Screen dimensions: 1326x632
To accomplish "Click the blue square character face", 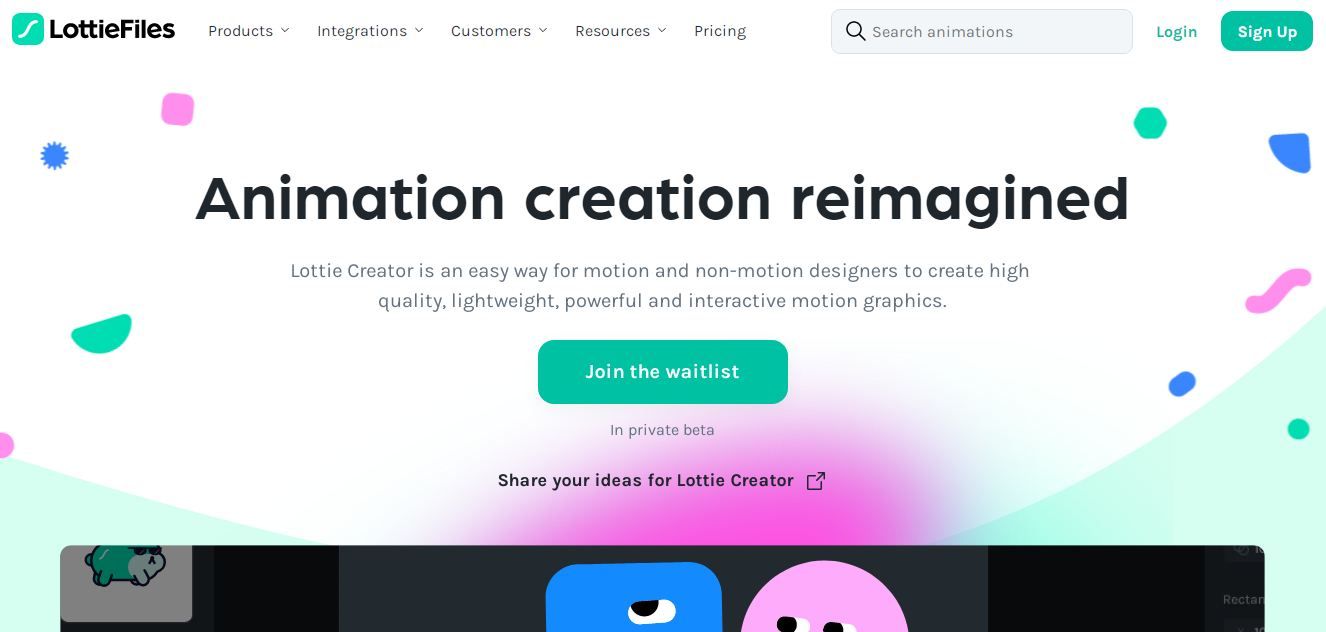I will 634,598.
